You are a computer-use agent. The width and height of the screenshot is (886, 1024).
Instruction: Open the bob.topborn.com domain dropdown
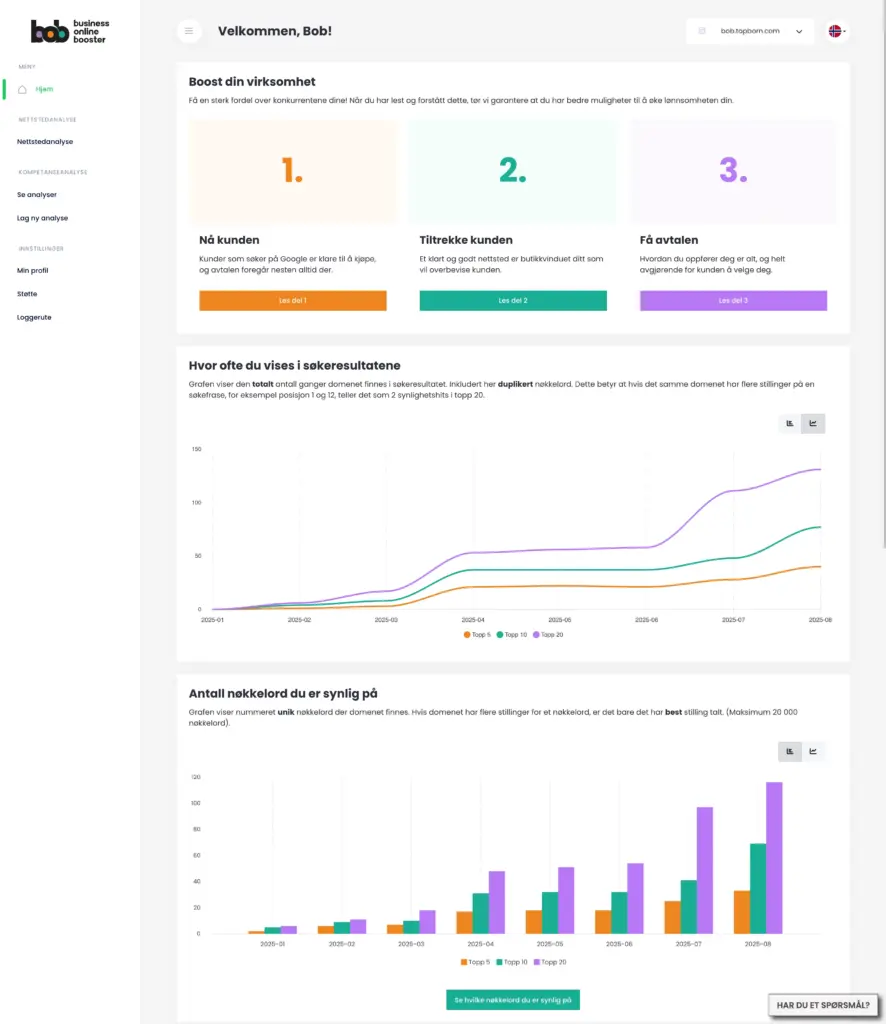click(x=750, y=31)
